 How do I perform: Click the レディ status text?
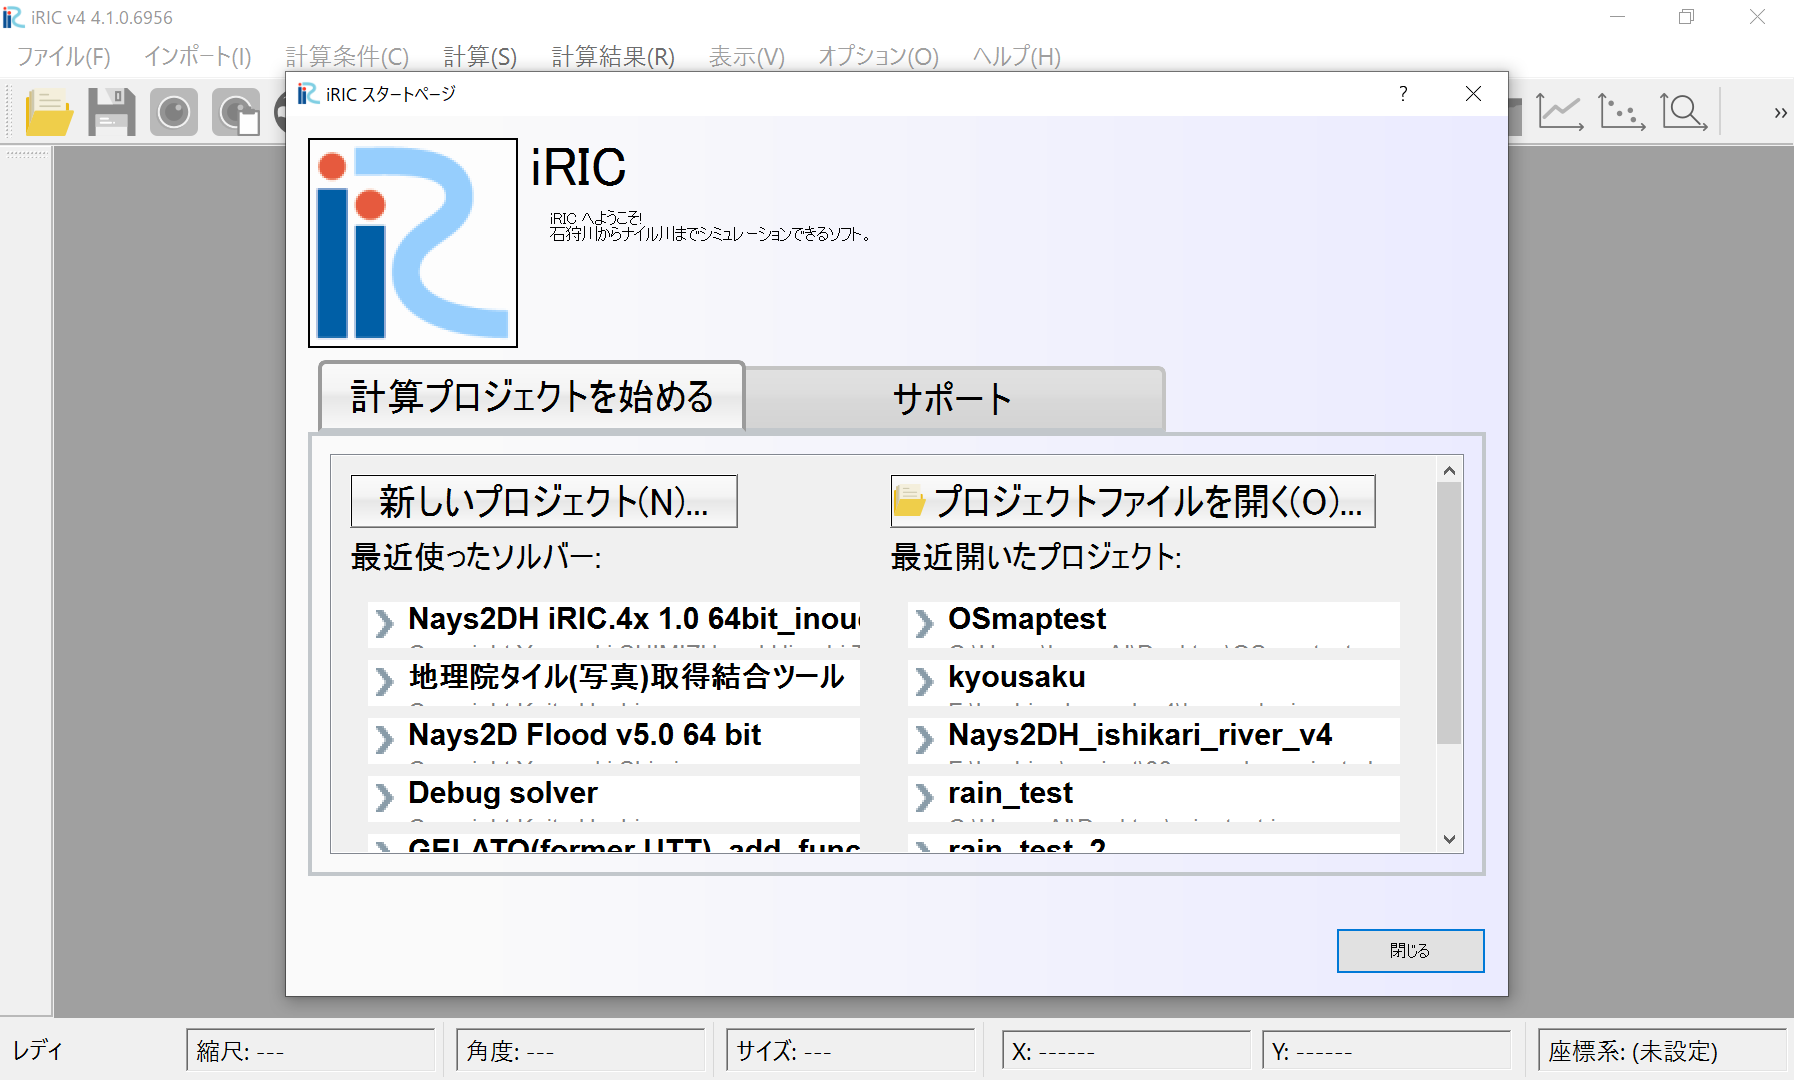point(38,1051)
